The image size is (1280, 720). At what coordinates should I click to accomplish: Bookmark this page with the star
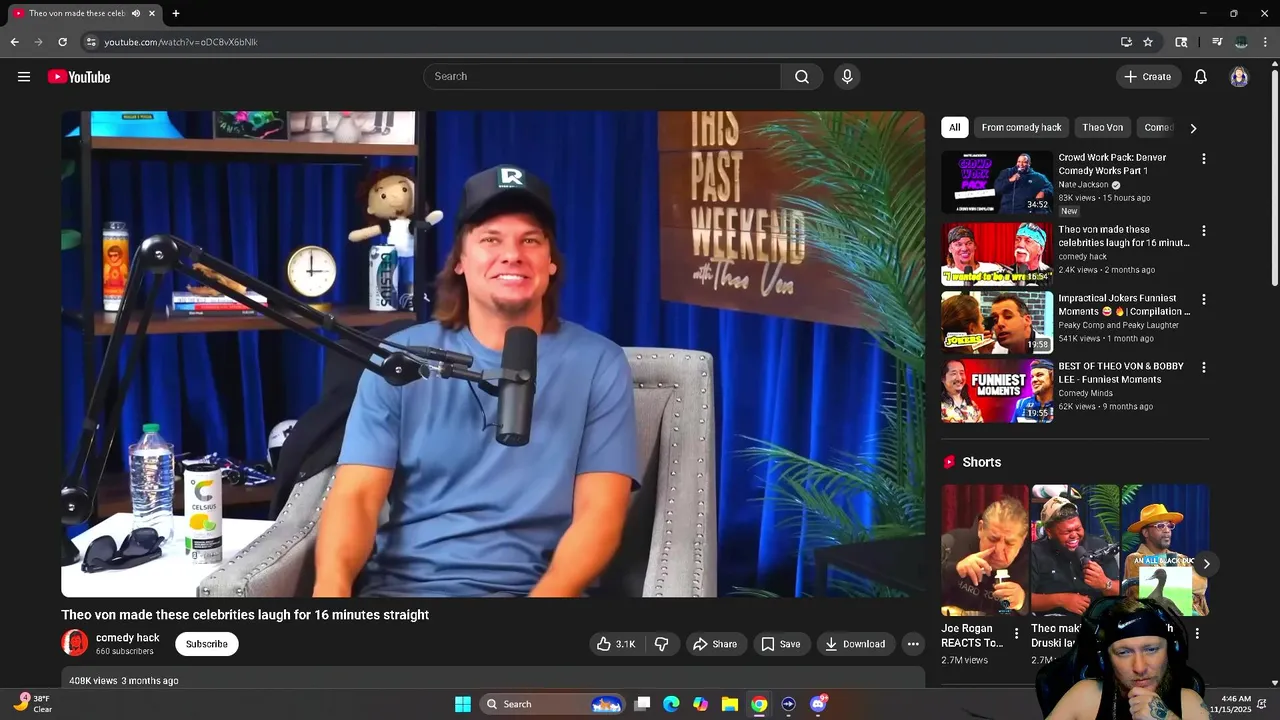point(1148,42)
